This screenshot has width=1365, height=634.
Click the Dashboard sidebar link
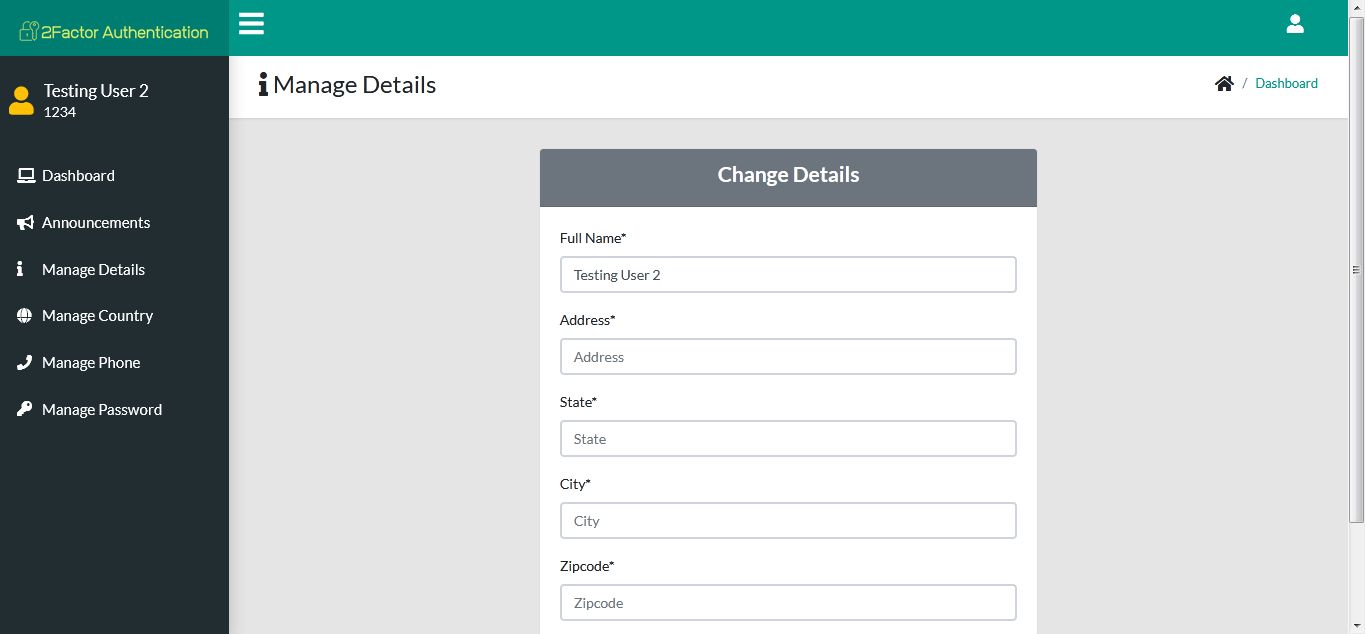77,174
